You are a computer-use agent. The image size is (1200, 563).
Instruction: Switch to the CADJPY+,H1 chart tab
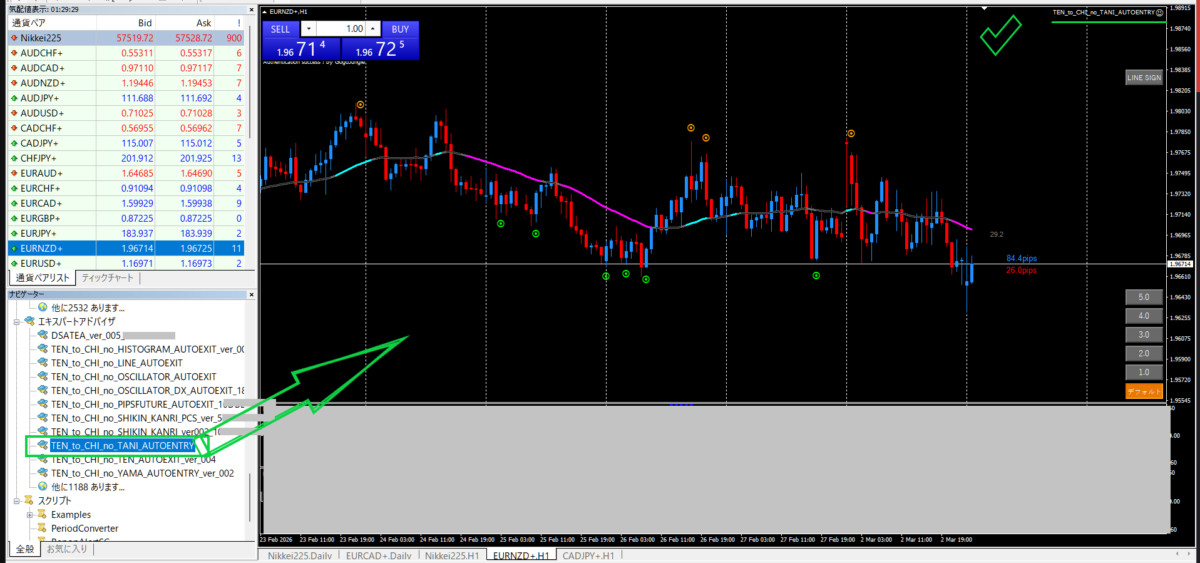click(587, 554)
